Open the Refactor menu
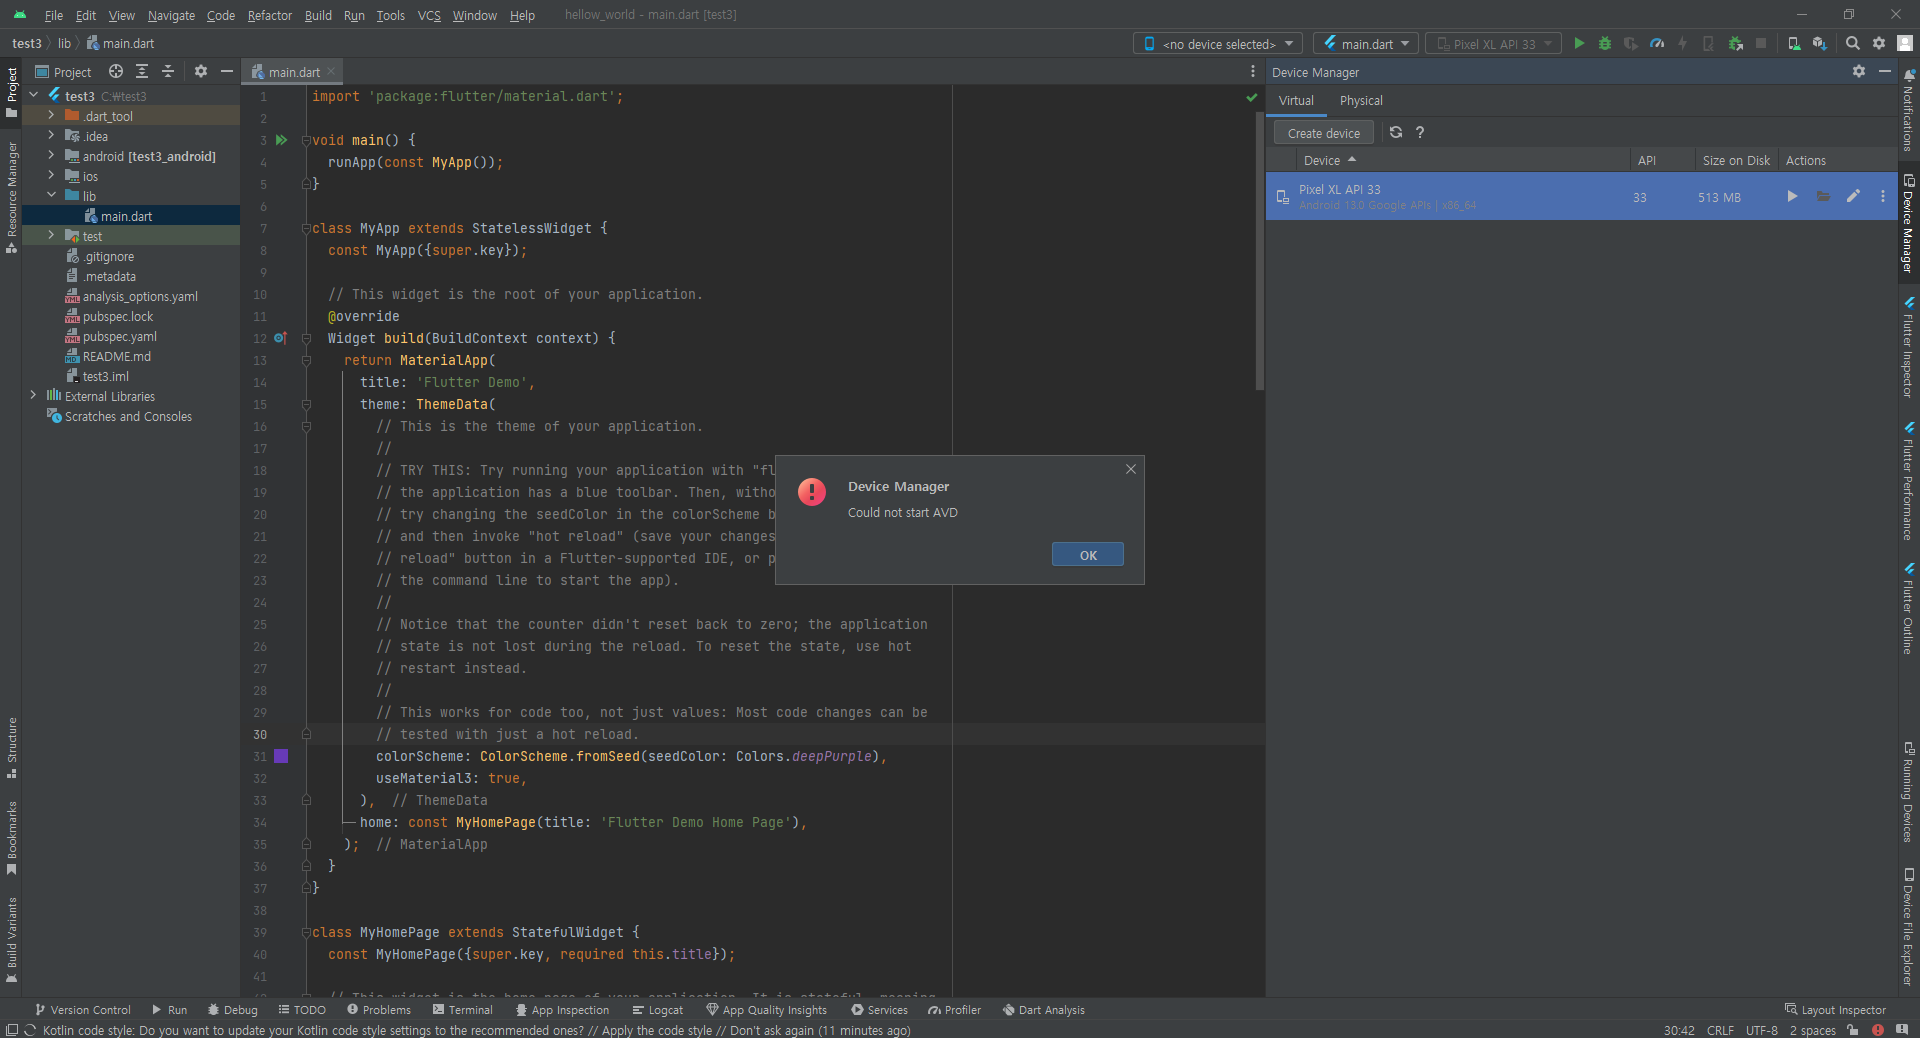Image resolution: width=1920 pixels, height=1038 pixels. (270, 15)
